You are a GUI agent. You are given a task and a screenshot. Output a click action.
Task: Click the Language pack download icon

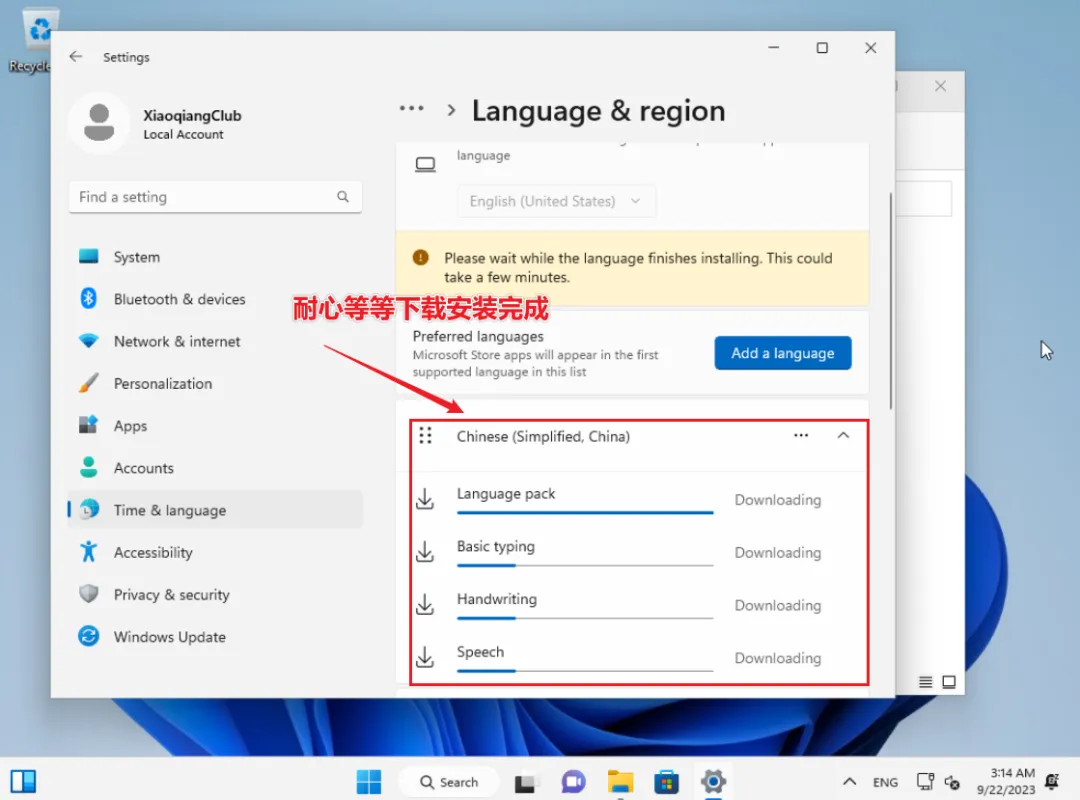click(x=425, y=499)
